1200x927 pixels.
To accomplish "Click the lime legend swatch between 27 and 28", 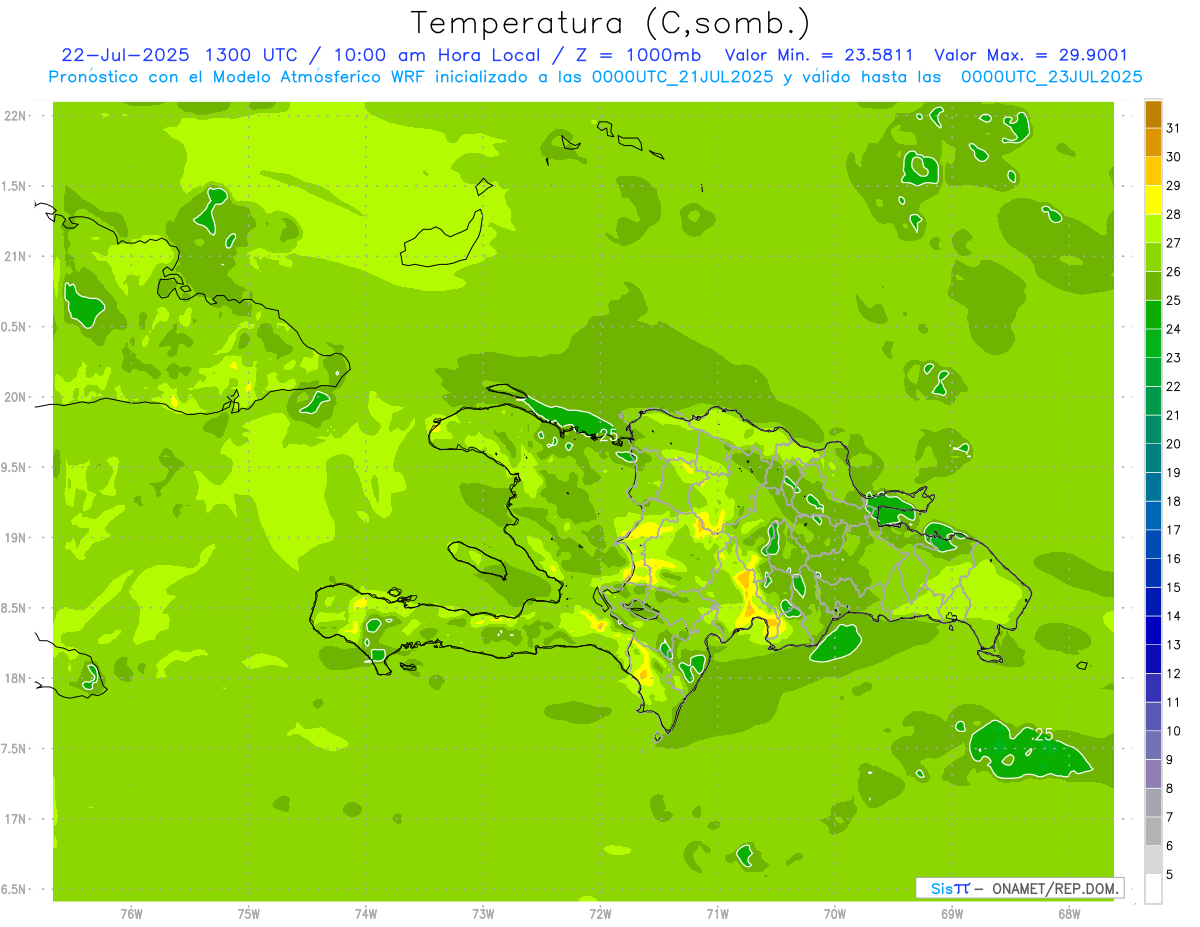I will 1153,229.
